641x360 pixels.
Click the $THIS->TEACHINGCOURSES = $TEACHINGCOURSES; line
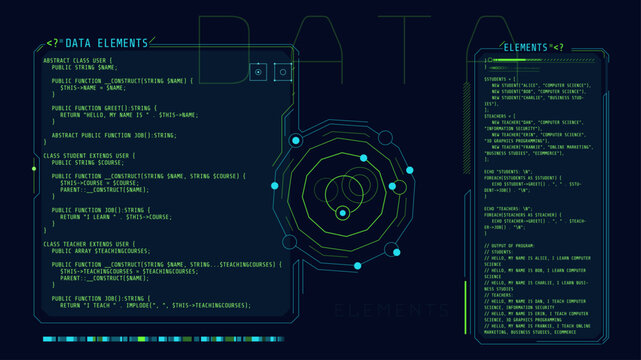click(x=129, y=271)
